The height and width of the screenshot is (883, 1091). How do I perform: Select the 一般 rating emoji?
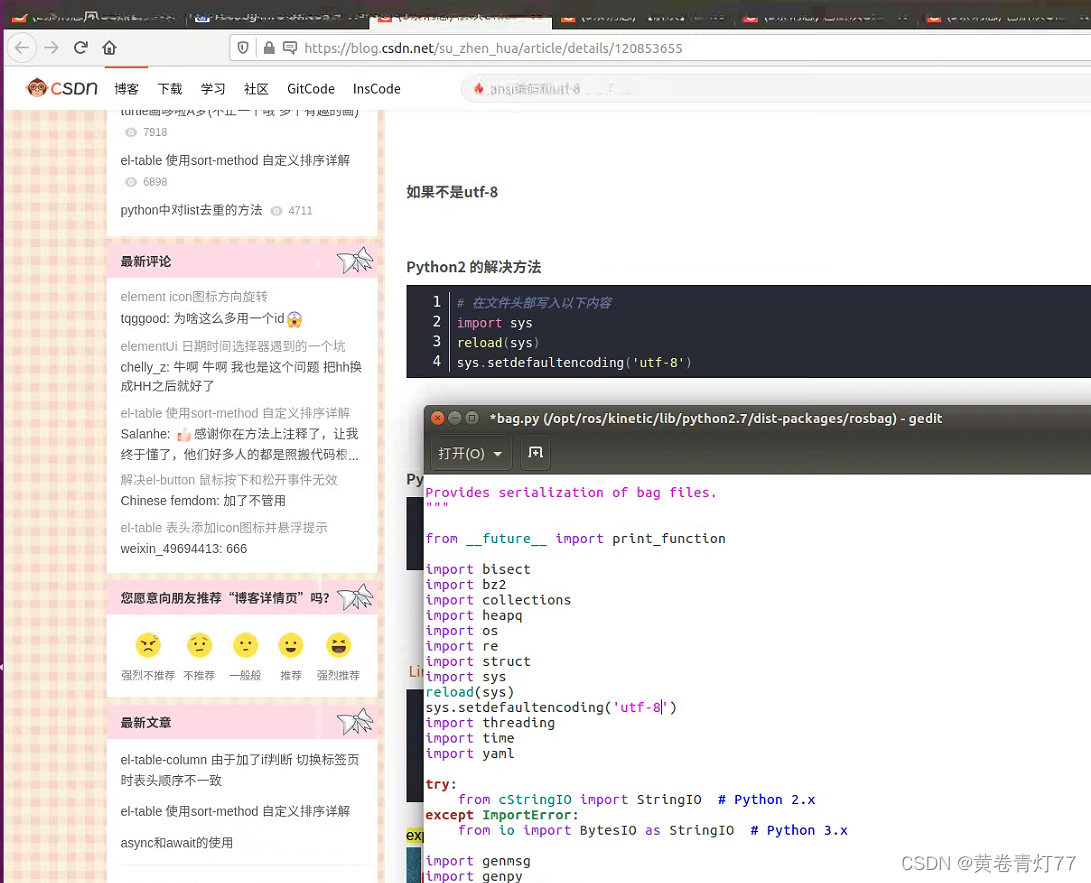[x=244, y=645]
